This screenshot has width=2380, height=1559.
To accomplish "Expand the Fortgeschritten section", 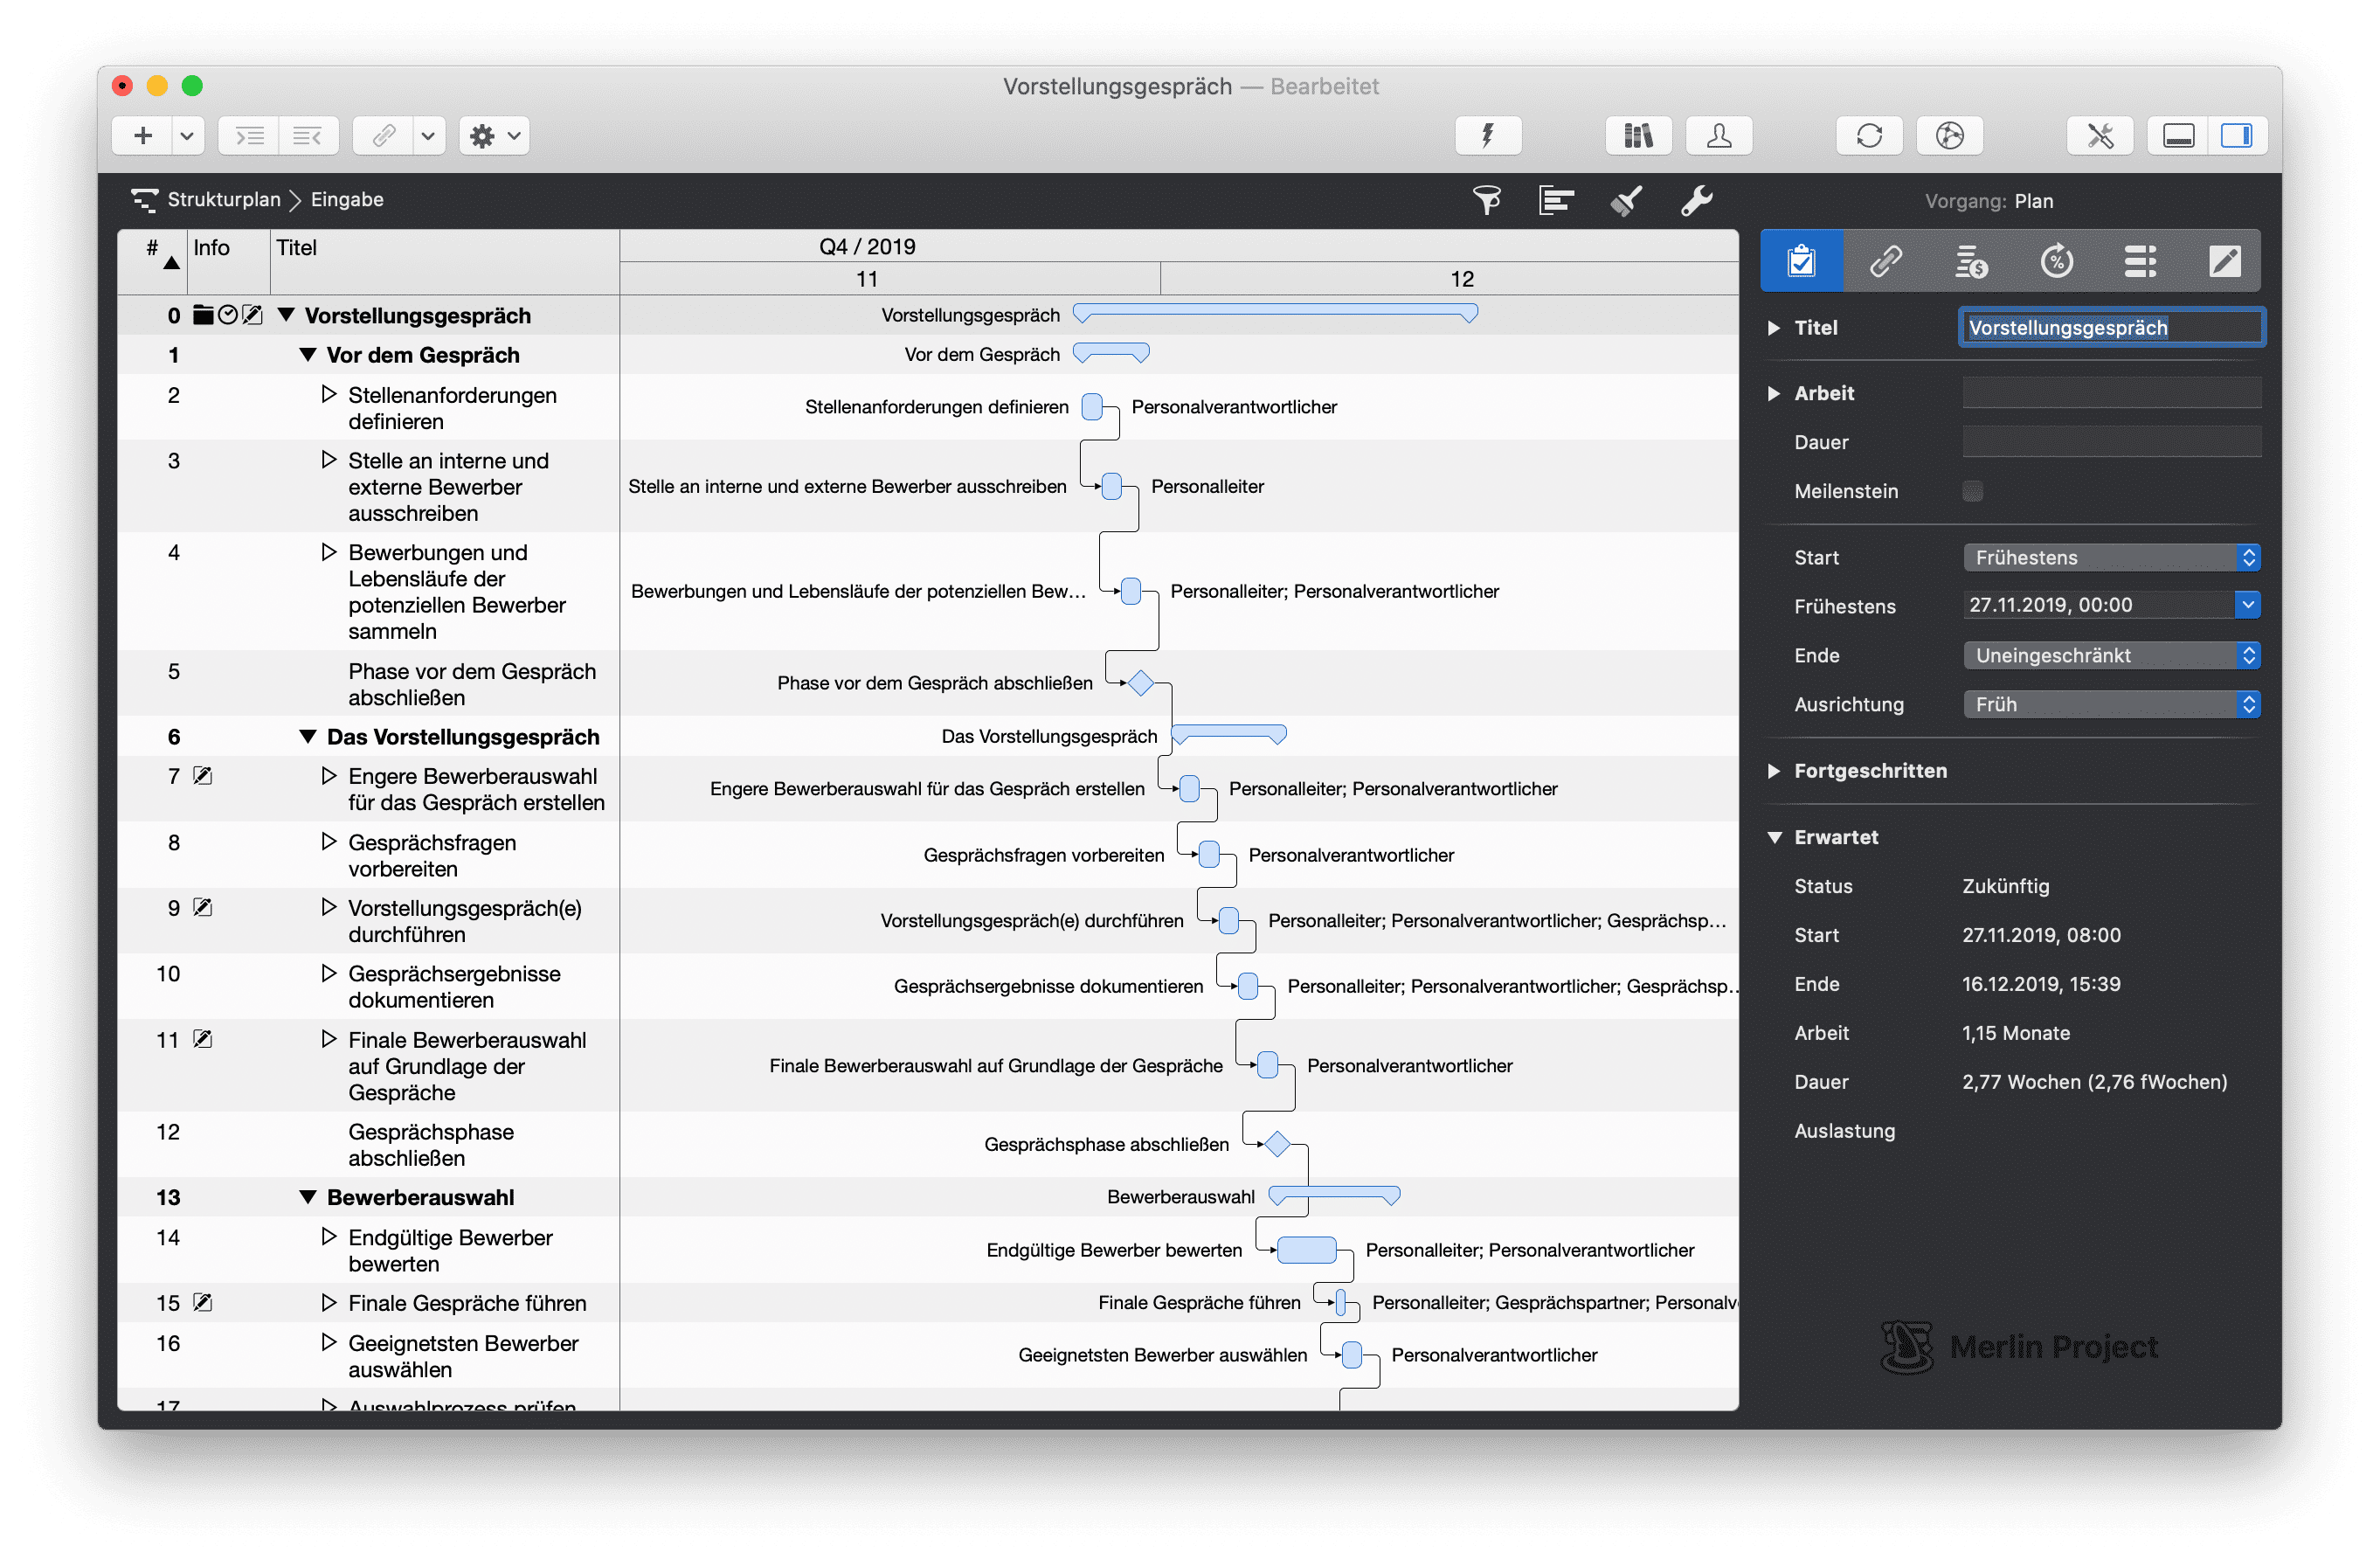I will [1774, 771].
